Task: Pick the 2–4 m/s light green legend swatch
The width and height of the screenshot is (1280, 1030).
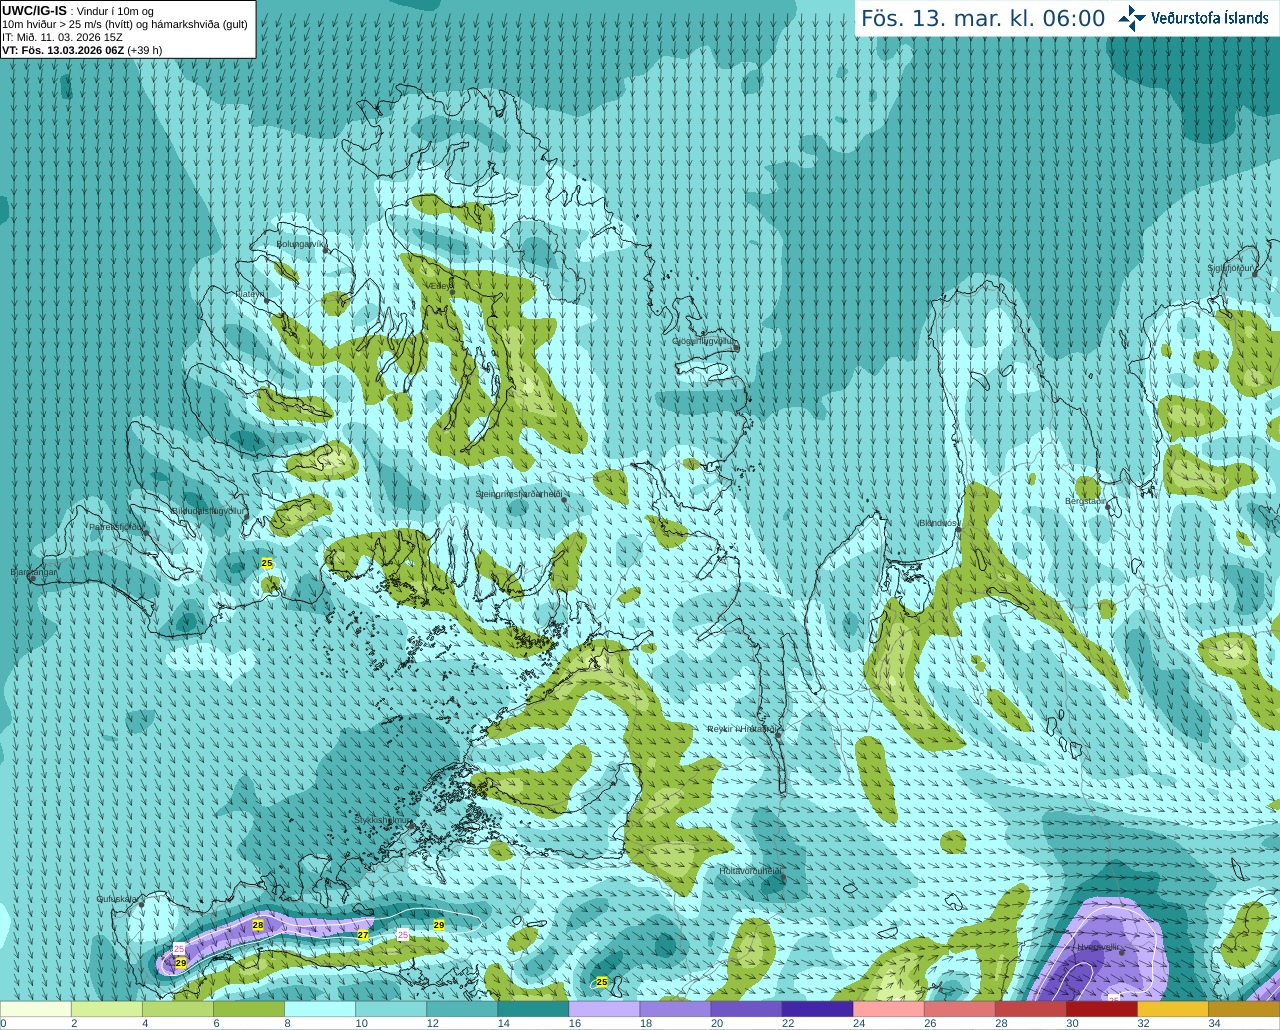Action: [107, 1009]
